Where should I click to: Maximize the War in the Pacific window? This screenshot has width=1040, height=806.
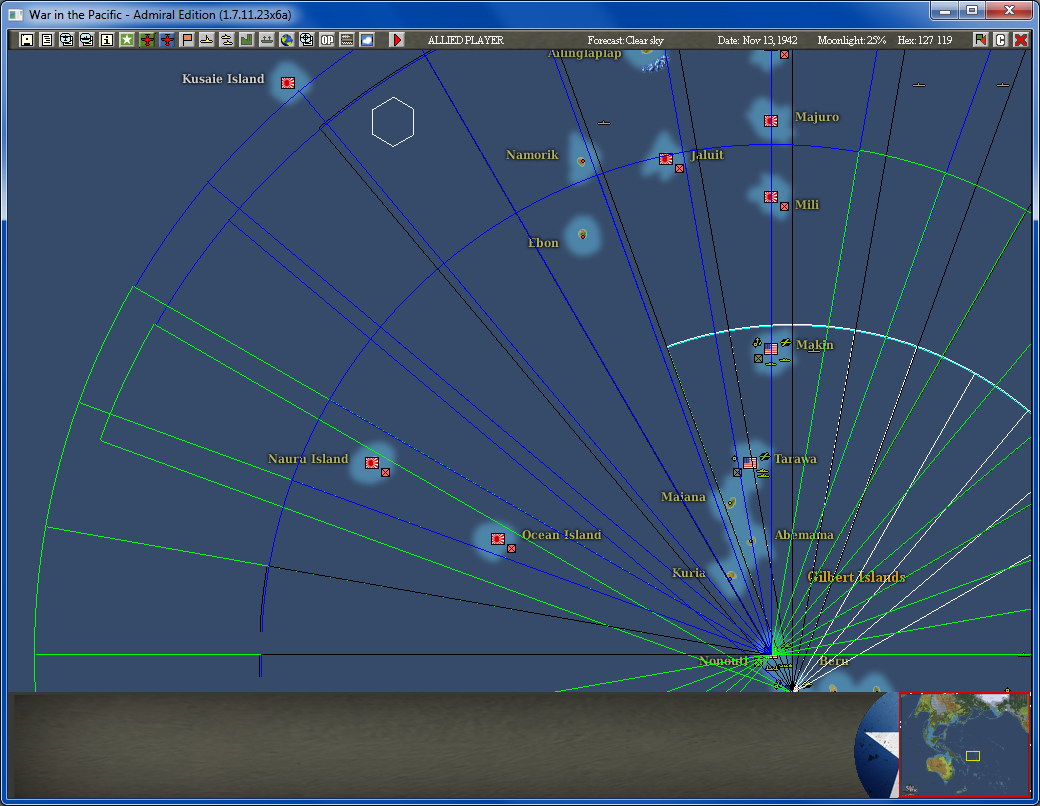pos(972,11)
